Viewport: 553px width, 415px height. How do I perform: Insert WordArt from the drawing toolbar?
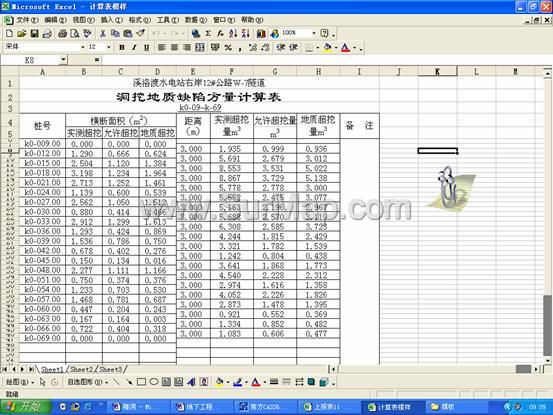pos(192,382)
